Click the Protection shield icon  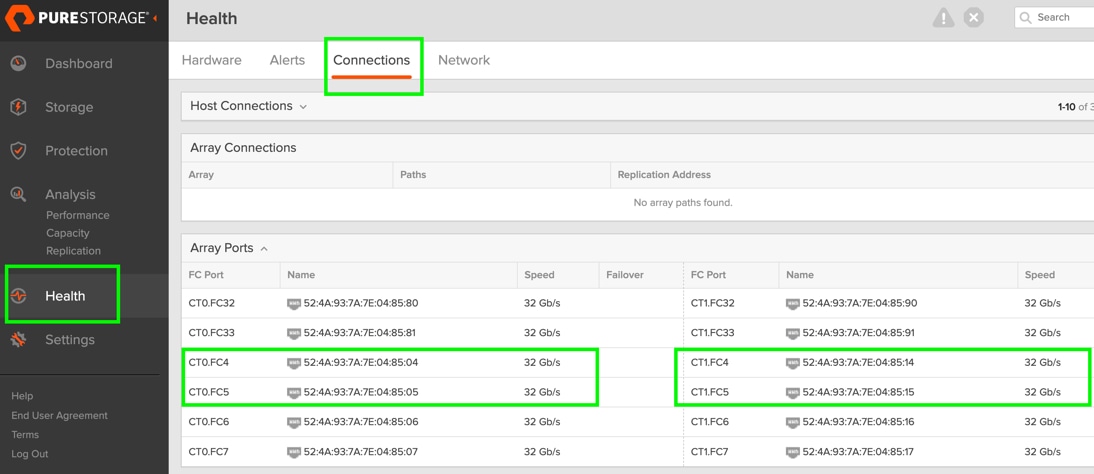[x=19, y=151]
